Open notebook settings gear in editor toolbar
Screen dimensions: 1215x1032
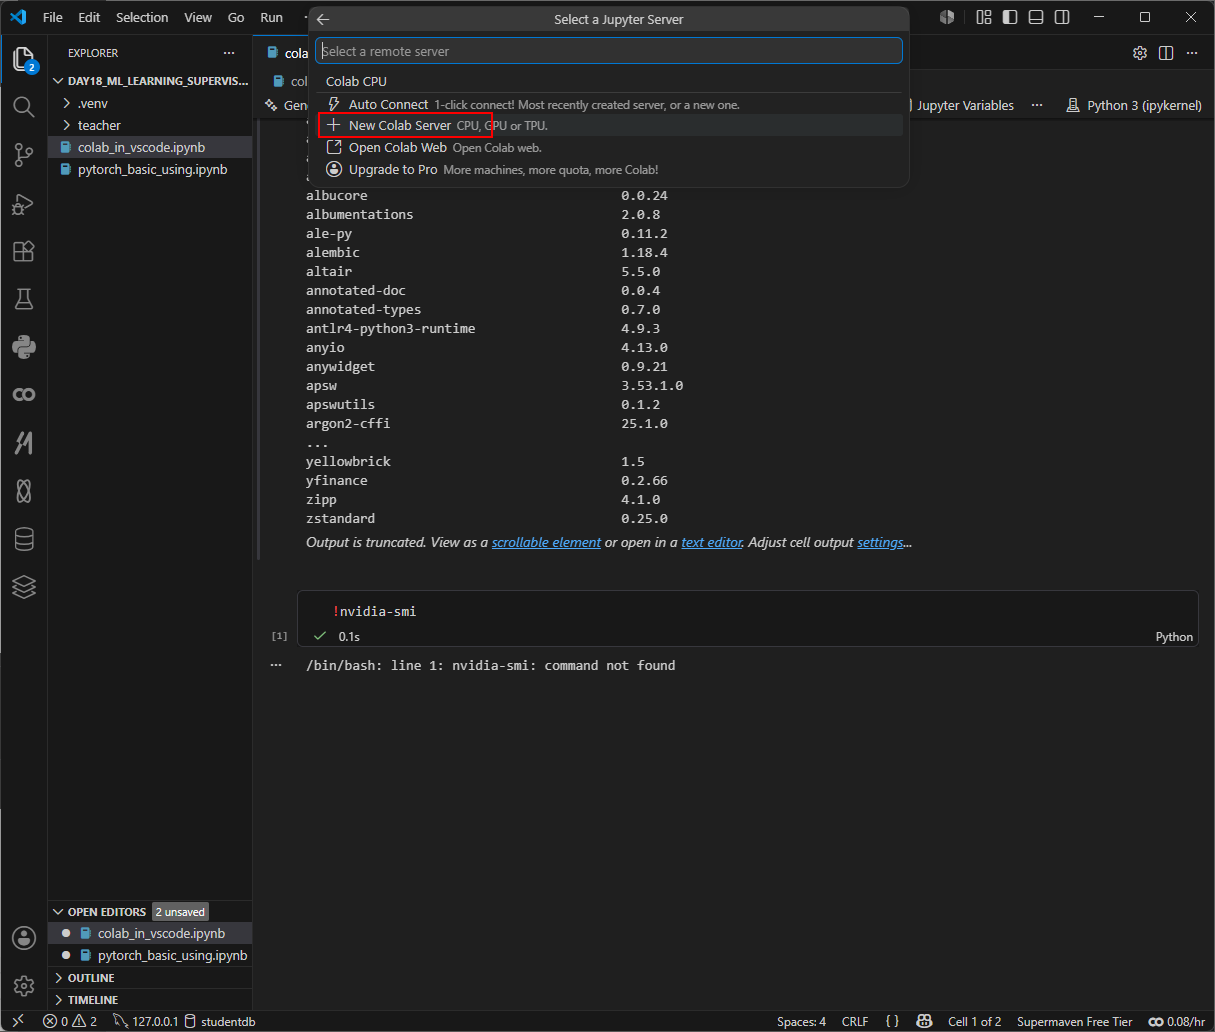[1140, 53]
